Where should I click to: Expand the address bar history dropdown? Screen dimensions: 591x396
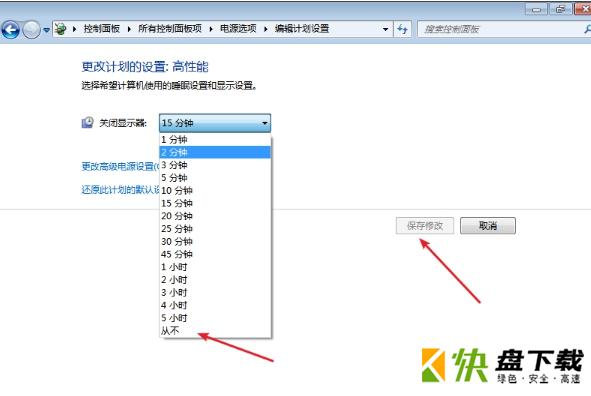(385, 29)
